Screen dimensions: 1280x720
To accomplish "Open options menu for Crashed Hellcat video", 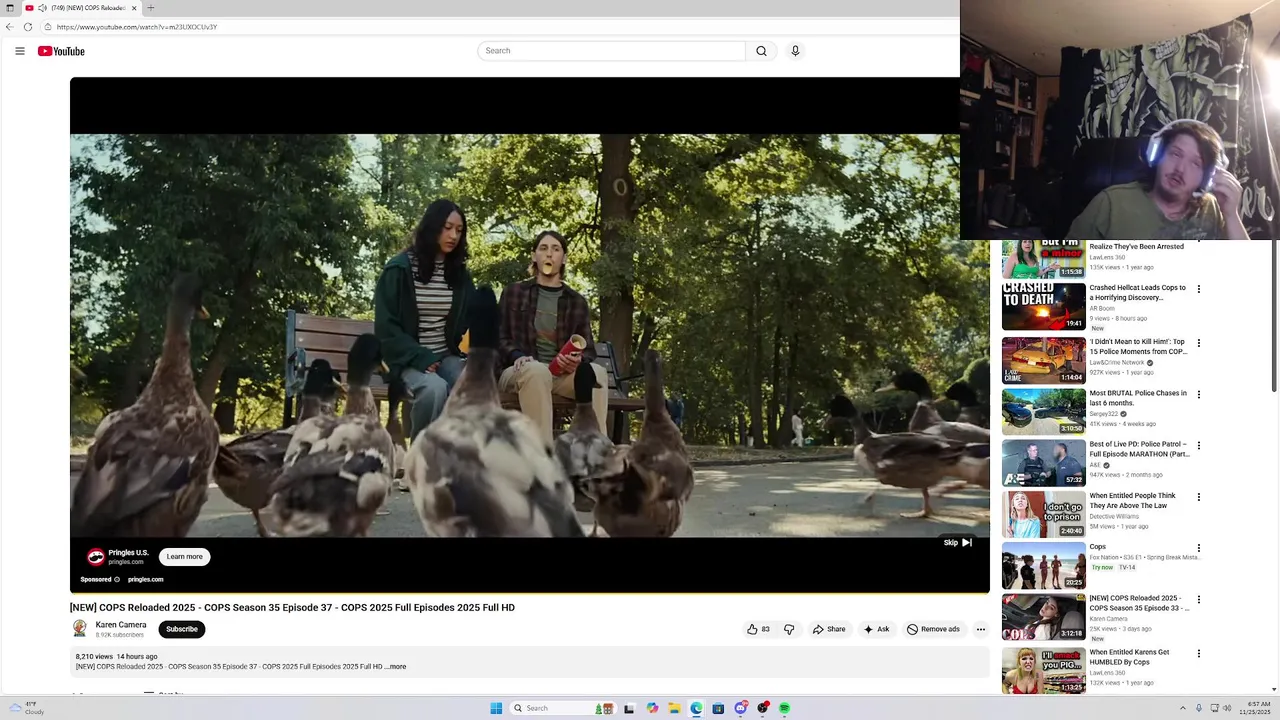I will [1199, 290].
